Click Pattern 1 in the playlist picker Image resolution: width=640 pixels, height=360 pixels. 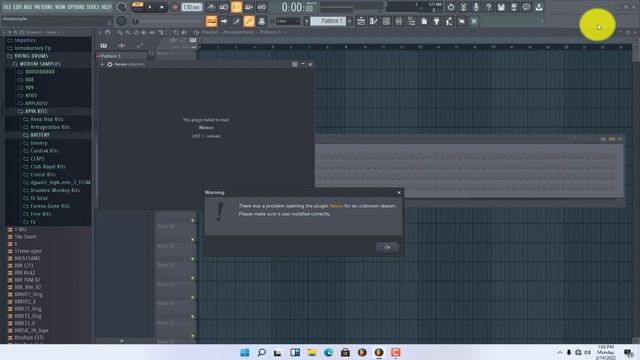click(122, 56)
